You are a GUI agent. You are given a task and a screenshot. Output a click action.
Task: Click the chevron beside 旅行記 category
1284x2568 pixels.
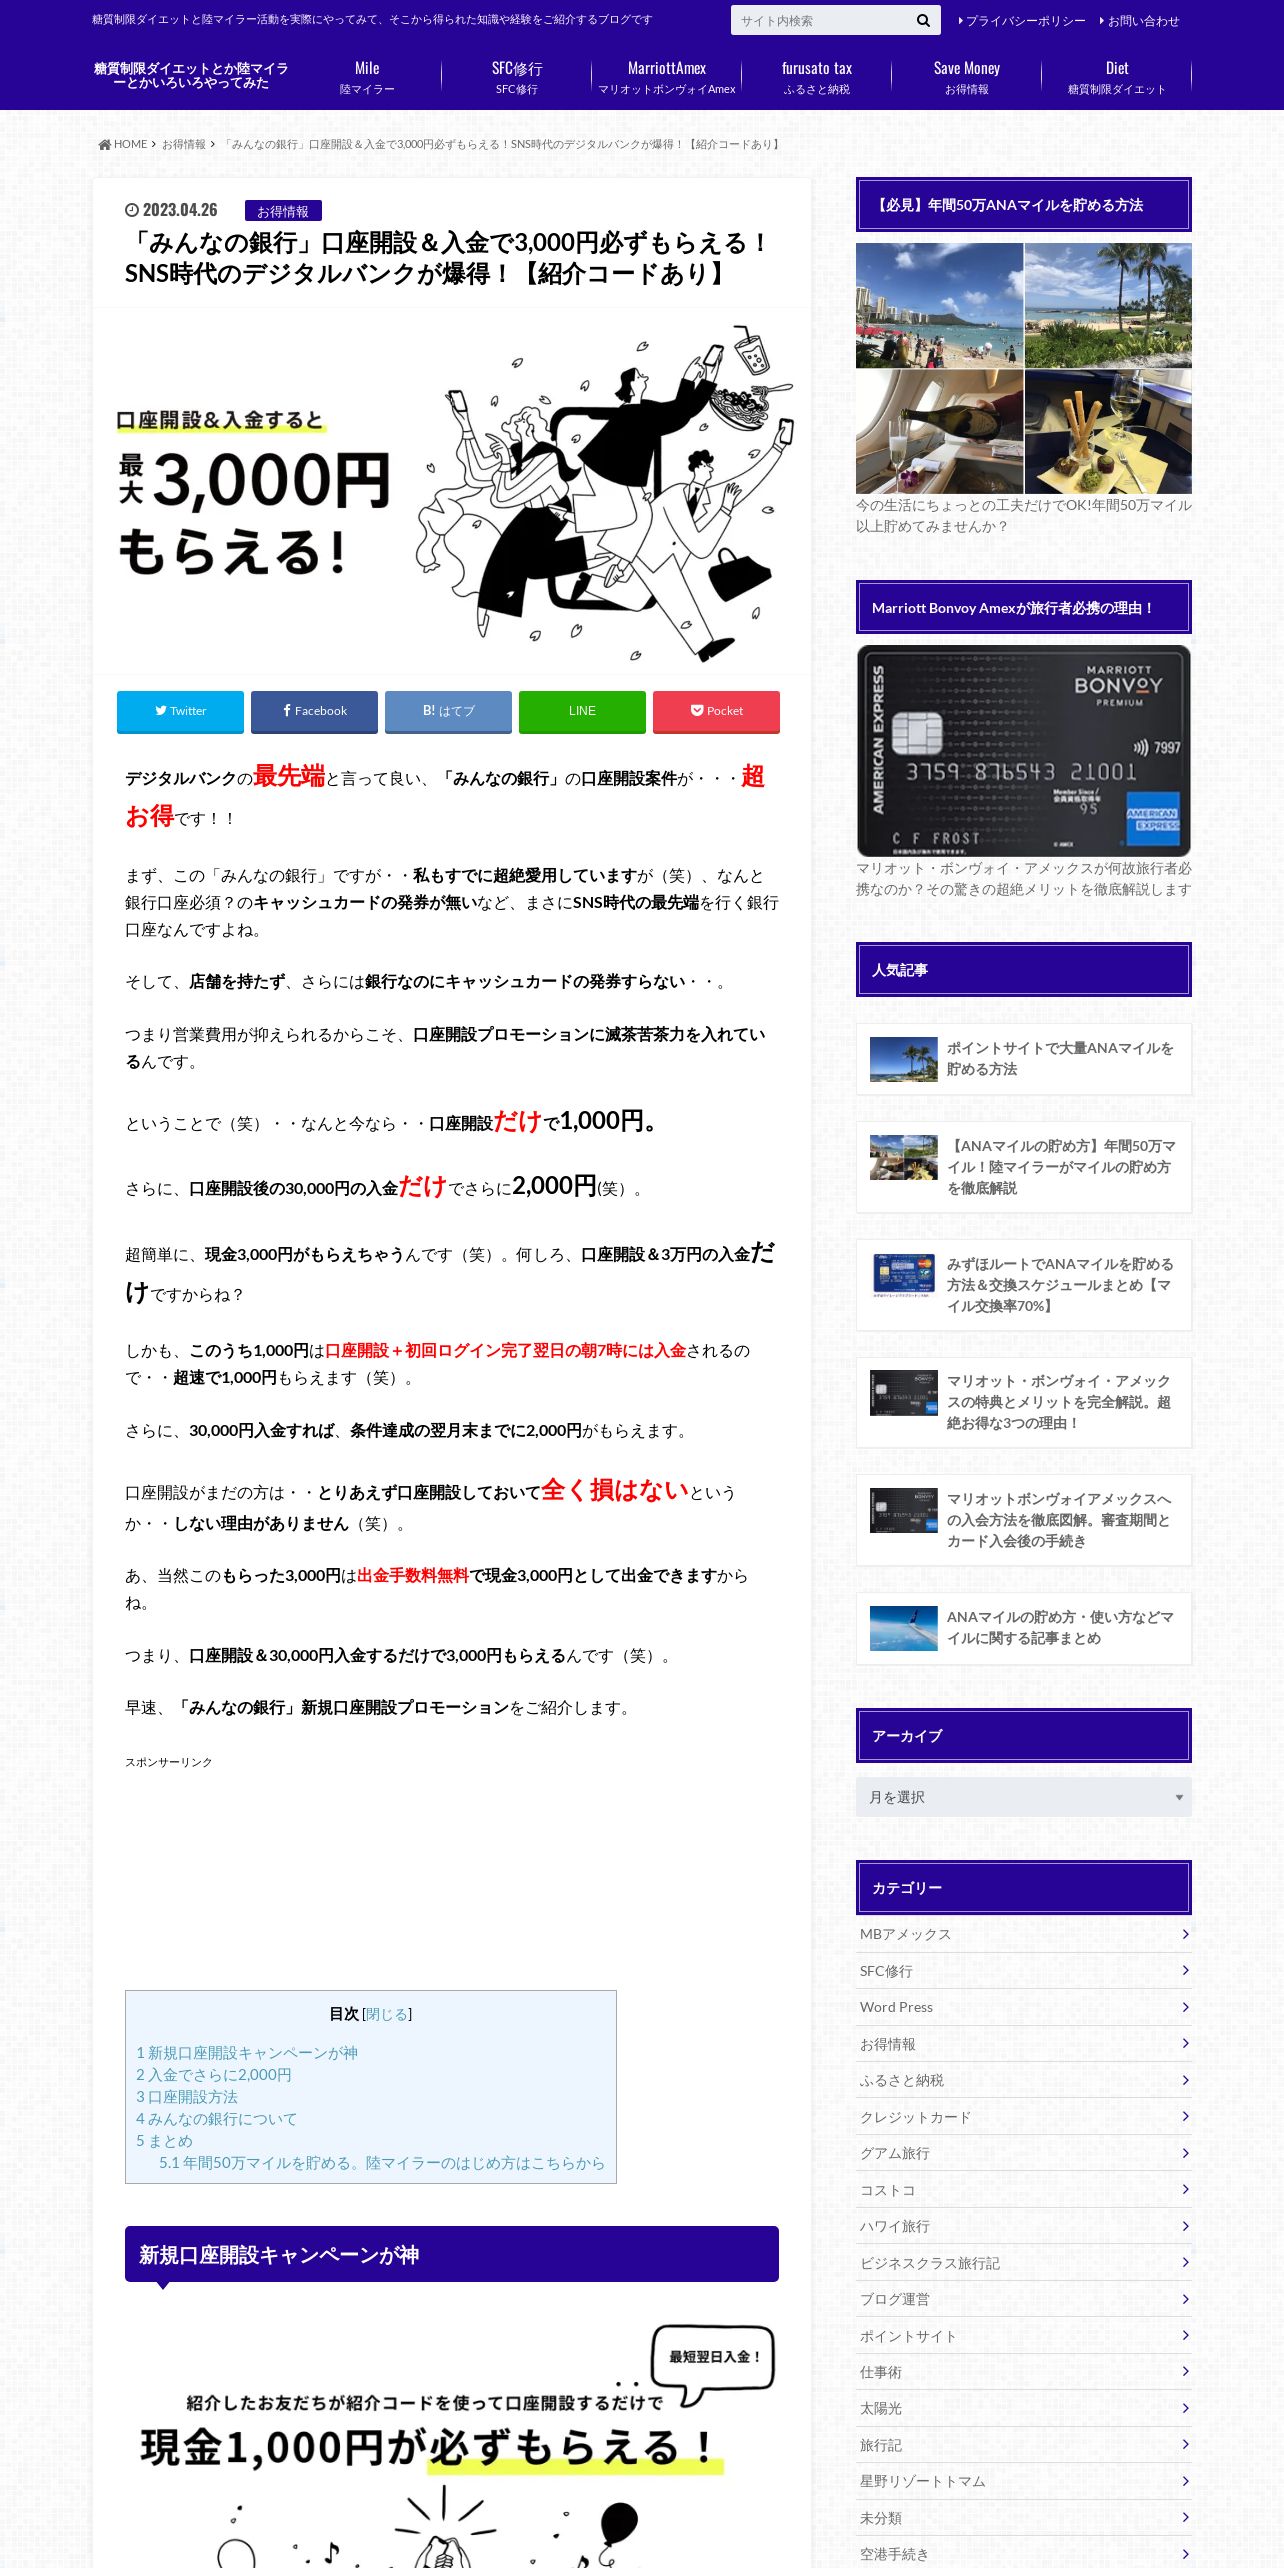pos(1185,2444)
